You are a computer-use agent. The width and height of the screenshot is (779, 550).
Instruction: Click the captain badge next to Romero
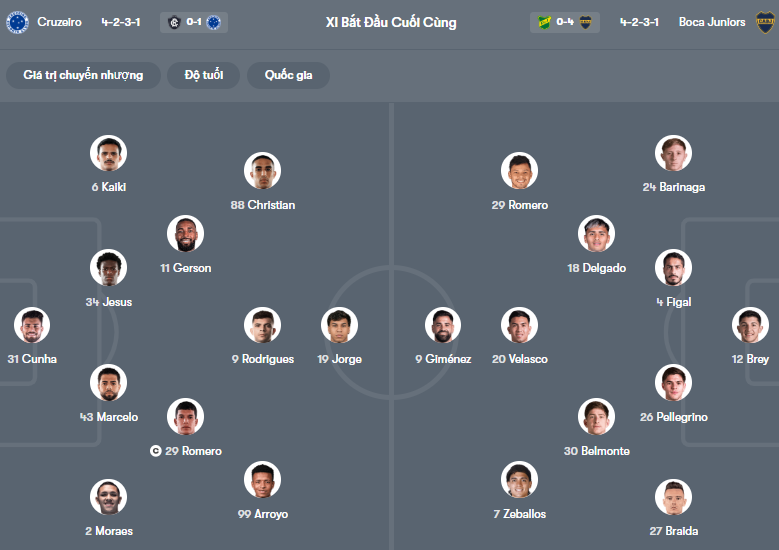[x=155, y=451]
